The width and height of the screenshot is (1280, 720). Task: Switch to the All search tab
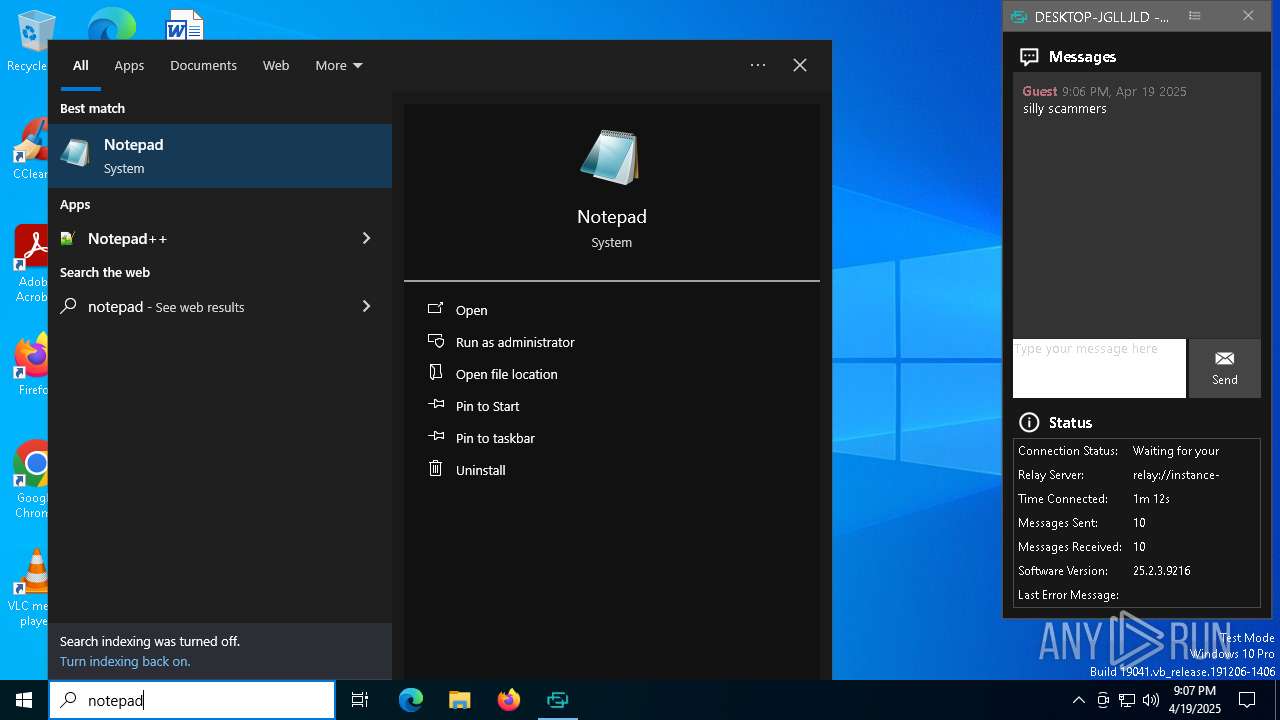click(81, 65)
